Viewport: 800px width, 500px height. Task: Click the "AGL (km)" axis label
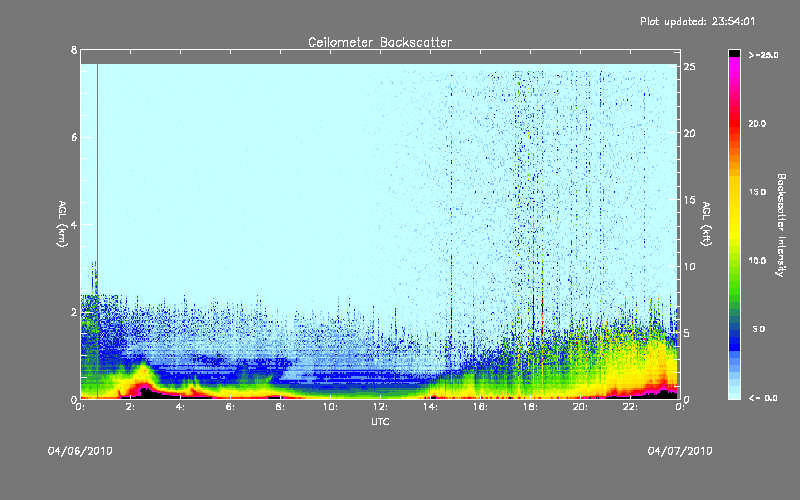[62, 224]
